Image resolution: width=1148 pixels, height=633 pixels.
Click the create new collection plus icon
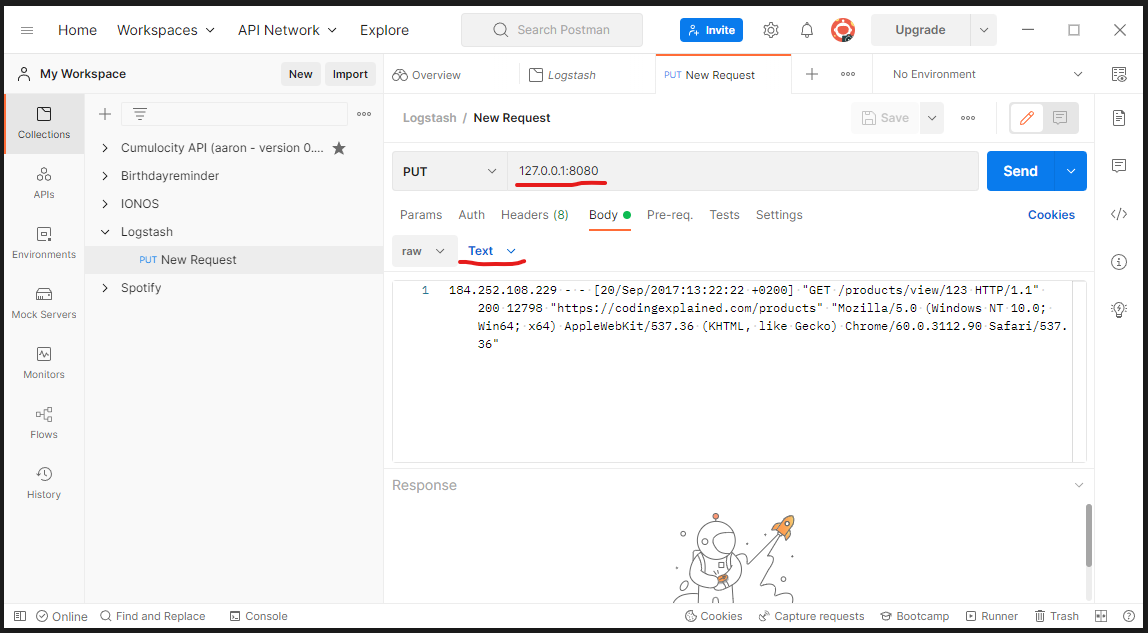pos(105,114)
